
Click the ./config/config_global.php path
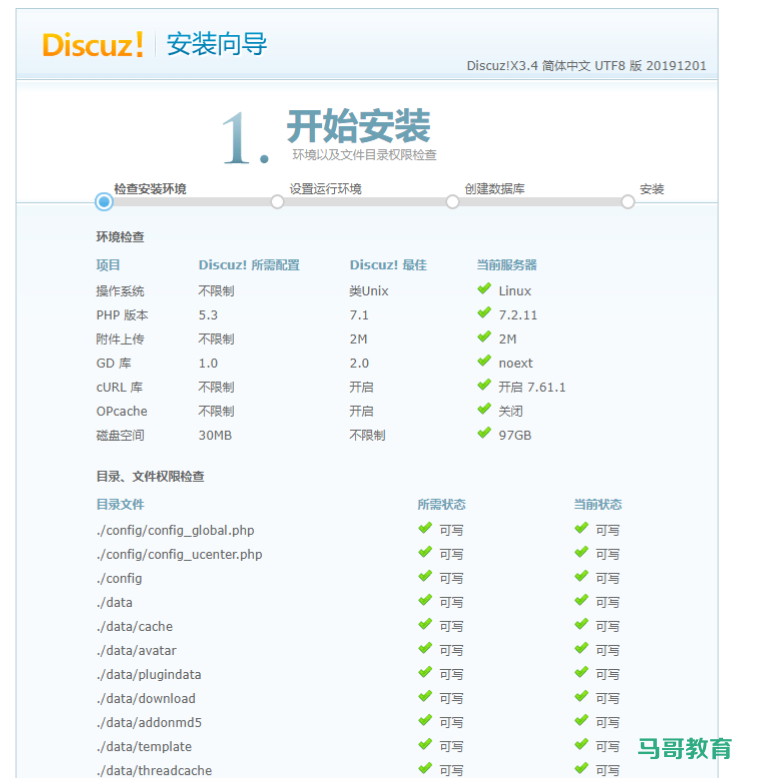click(x=175, y=530)
